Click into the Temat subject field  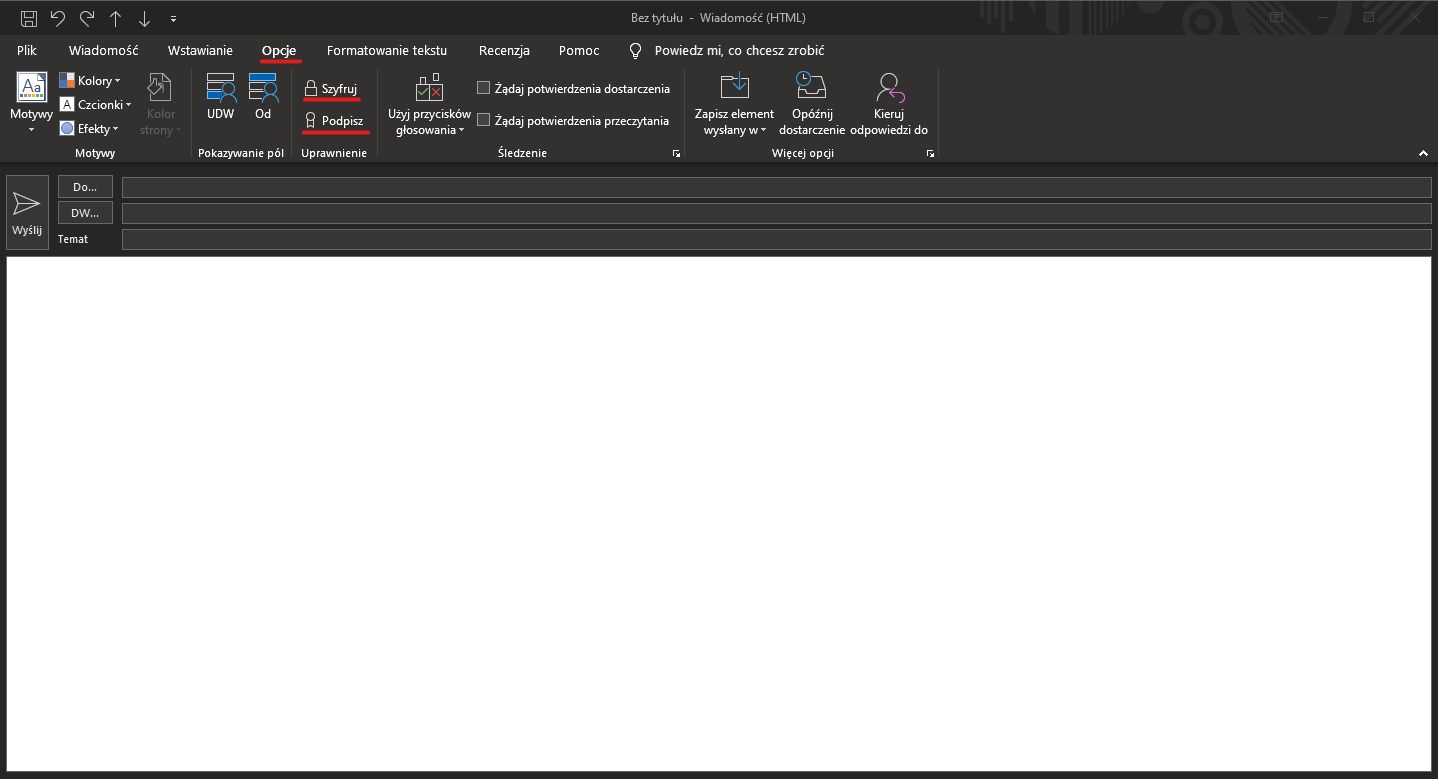[x=777, y=239]
